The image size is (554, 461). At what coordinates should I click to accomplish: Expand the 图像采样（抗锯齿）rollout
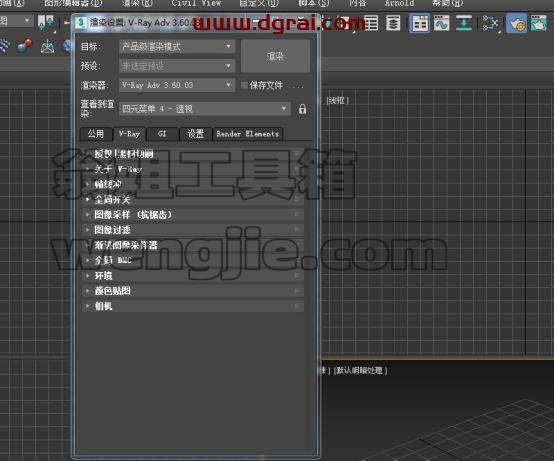[193, 214]
